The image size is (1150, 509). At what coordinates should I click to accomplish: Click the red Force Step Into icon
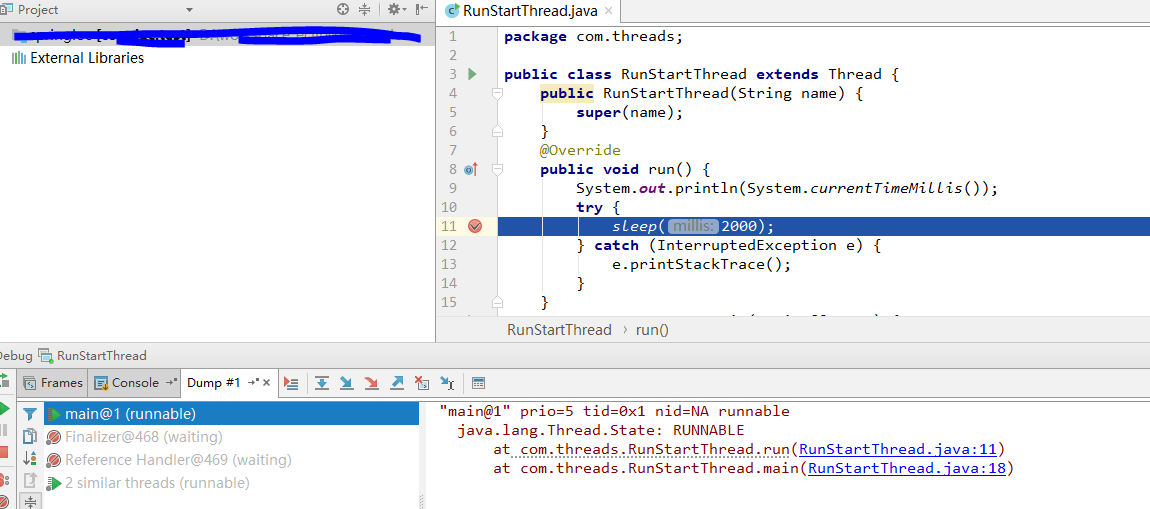pos(371,383)
